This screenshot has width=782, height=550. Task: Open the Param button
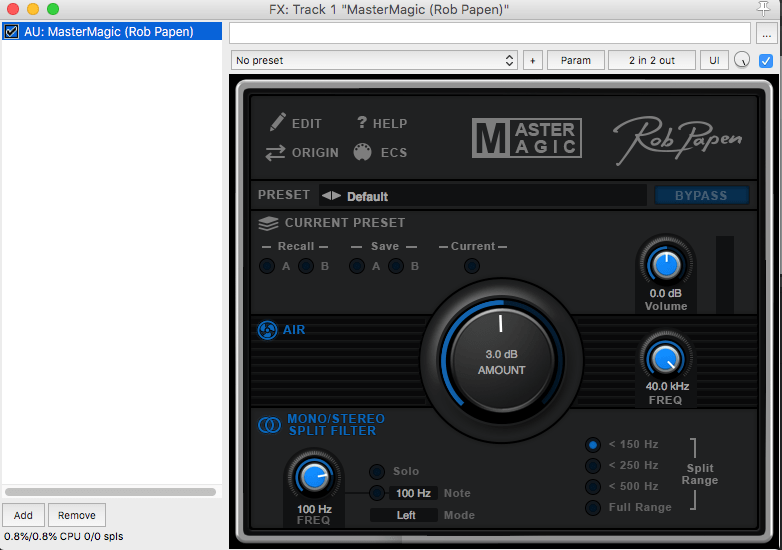pos(576,60)
